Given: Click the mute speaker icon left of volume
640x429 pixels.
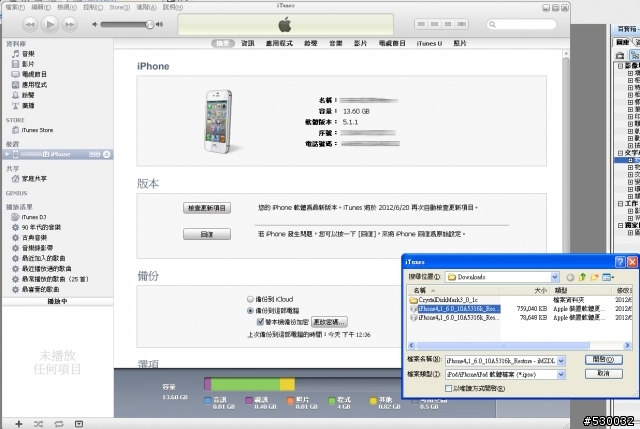Looking at the screenshot, I should click(95, 24).
